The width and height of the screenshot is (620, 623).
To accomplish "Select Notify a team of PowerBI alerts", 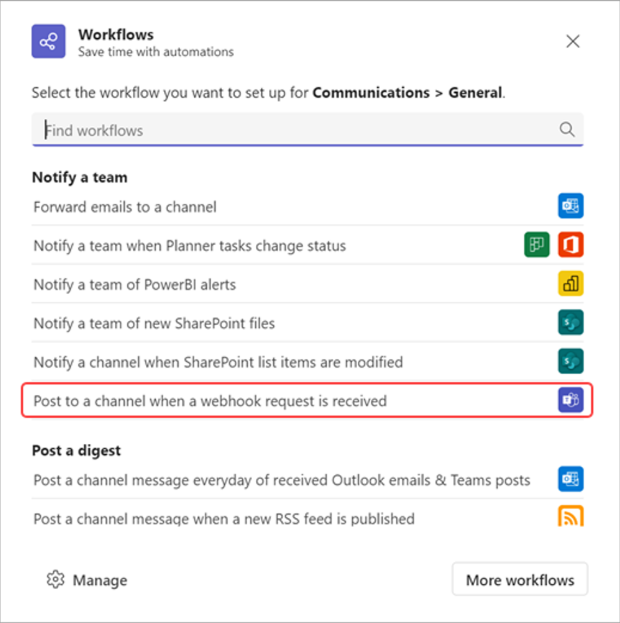I will click(308, 284).
